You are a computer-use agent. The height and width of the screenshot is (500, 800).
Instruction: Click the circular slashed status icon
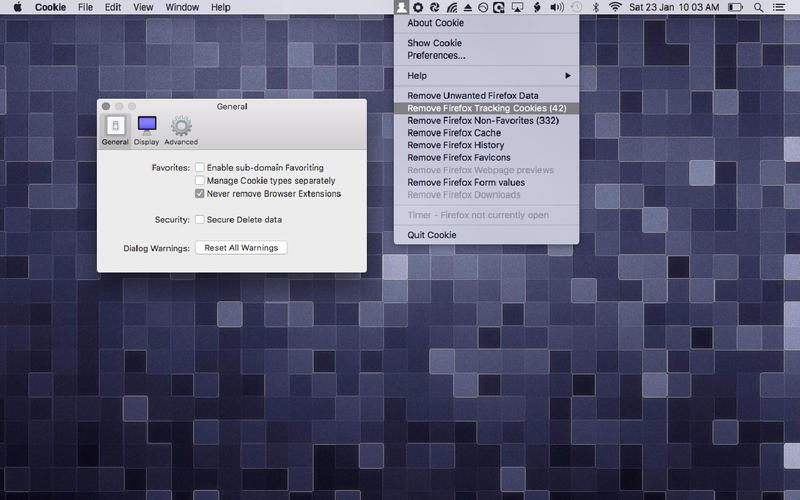click(x=483, y=7)
